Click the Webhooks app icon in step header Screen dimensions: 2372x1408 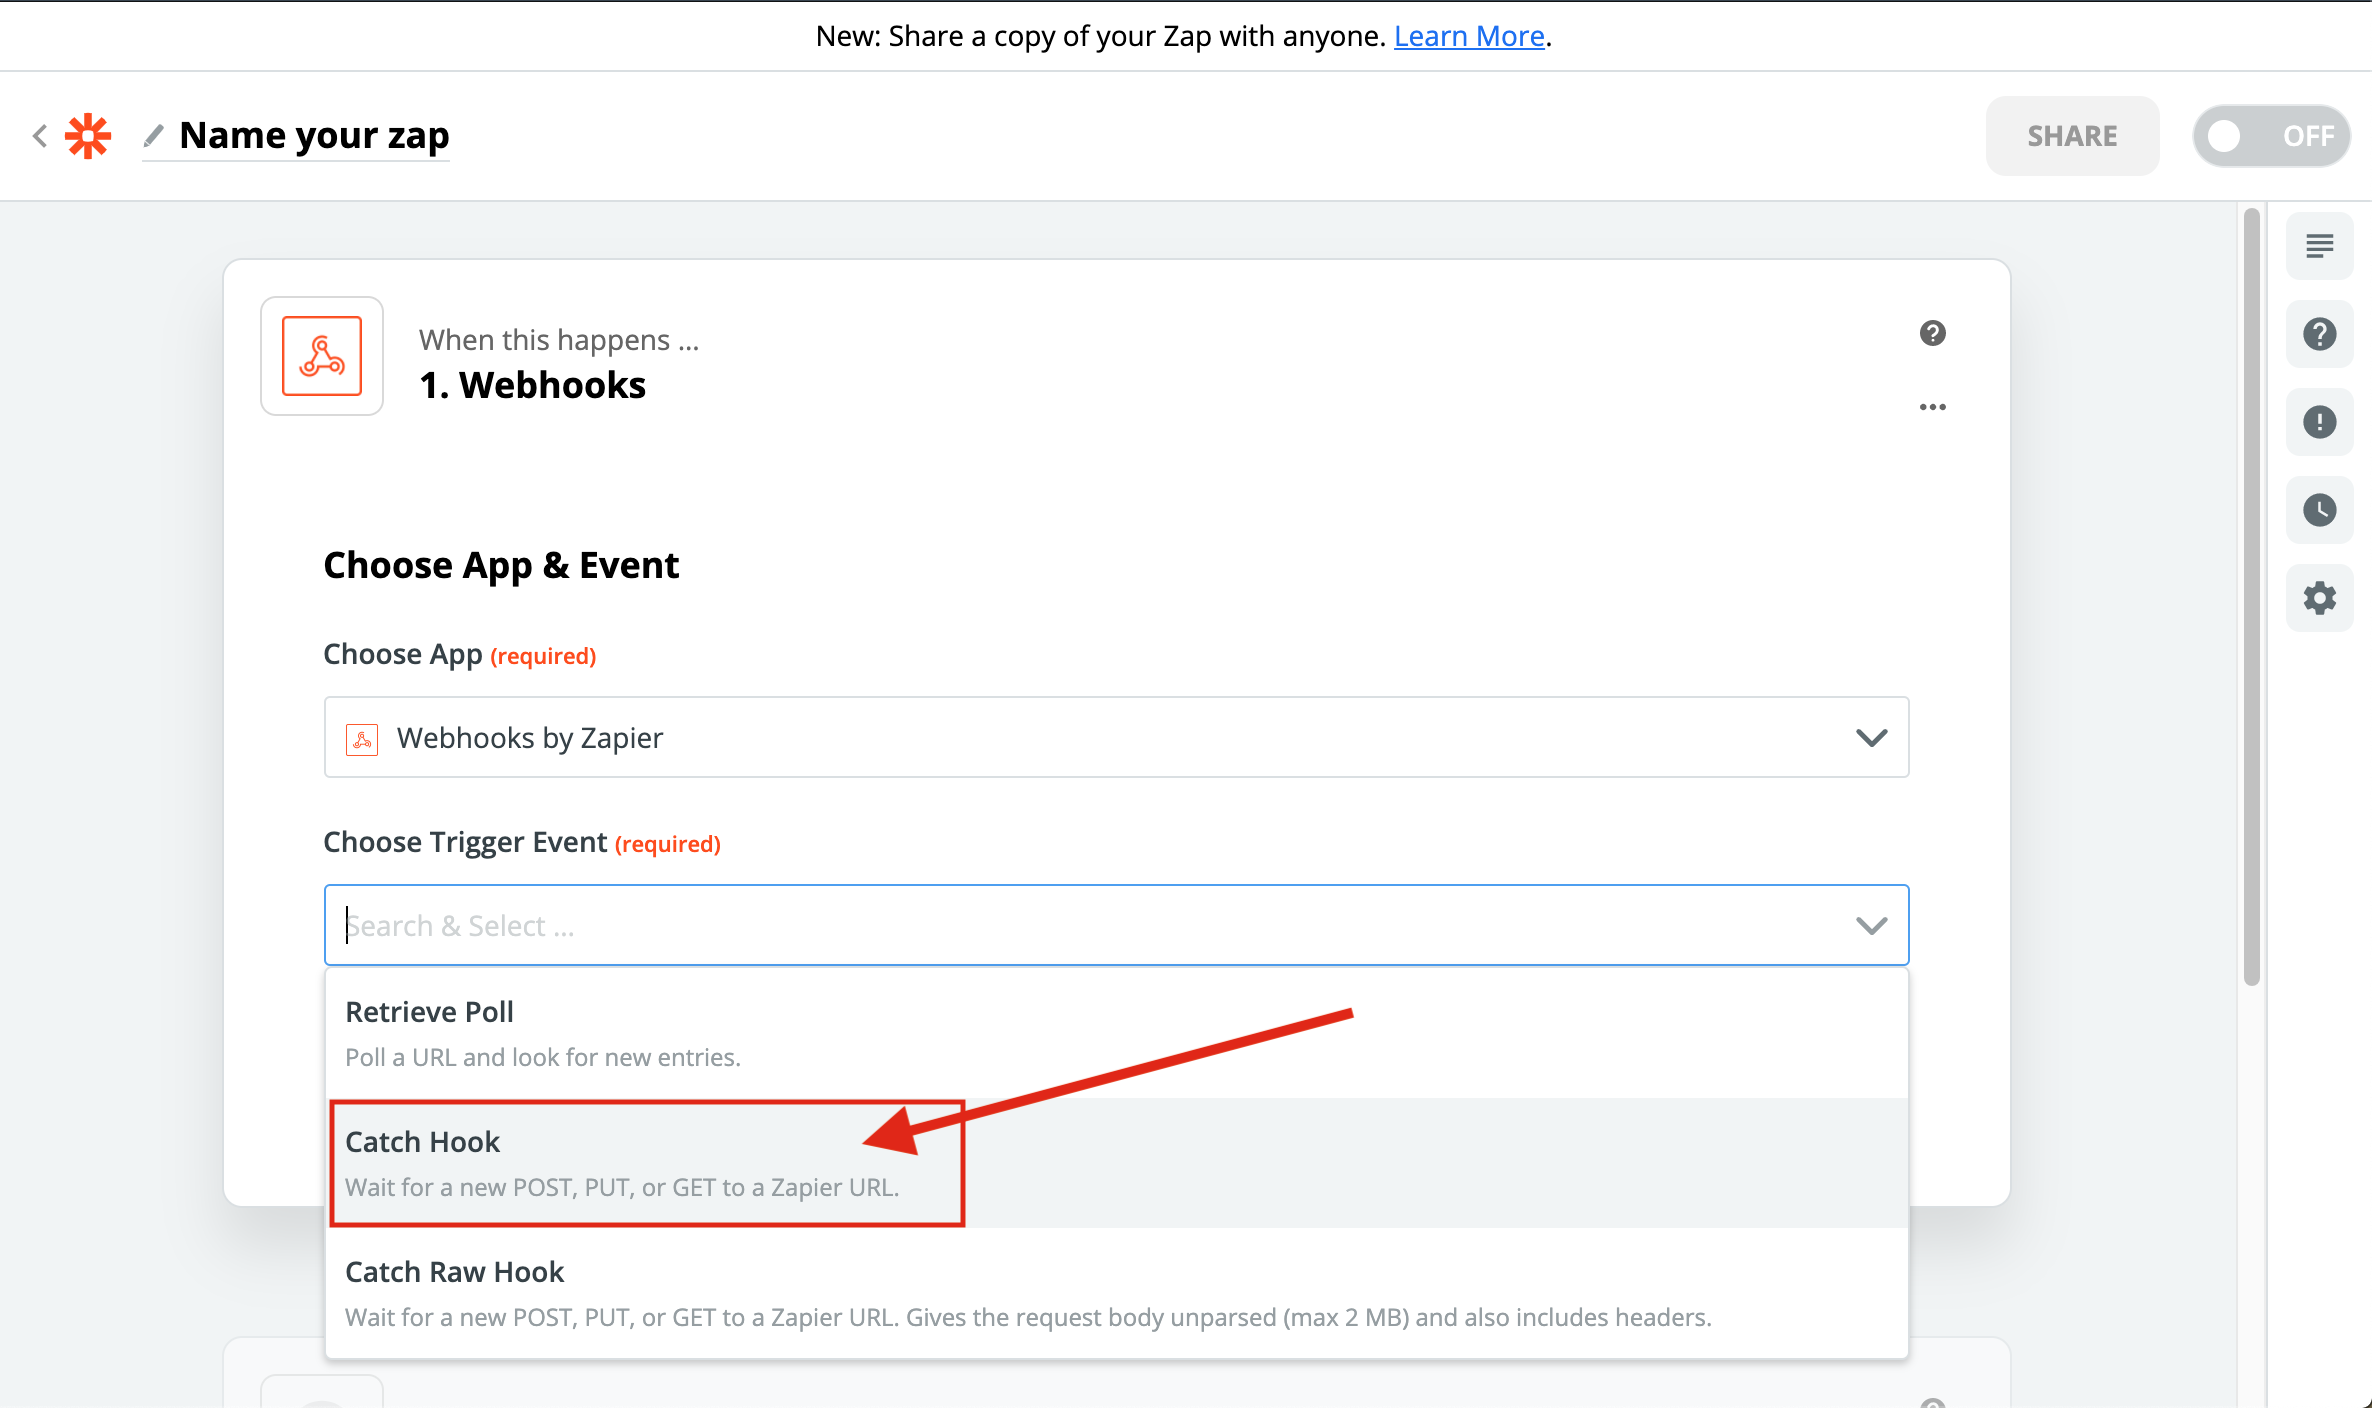[x=321, y=356]
